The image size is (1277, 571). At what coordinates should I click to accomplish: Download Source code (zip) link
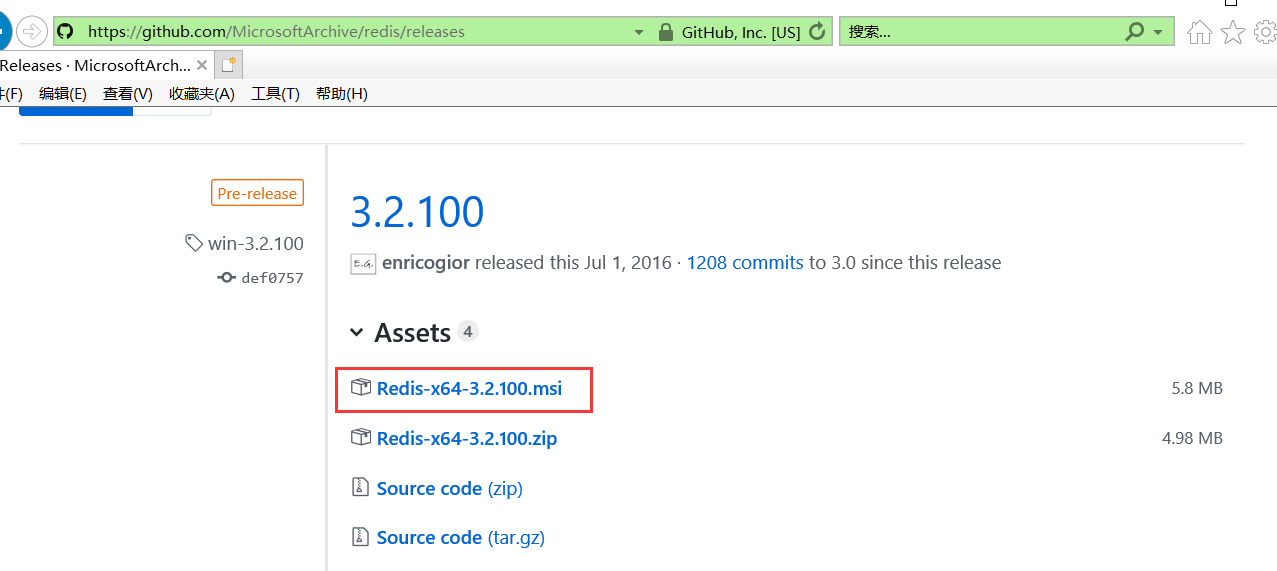click(x=450, y=488)
